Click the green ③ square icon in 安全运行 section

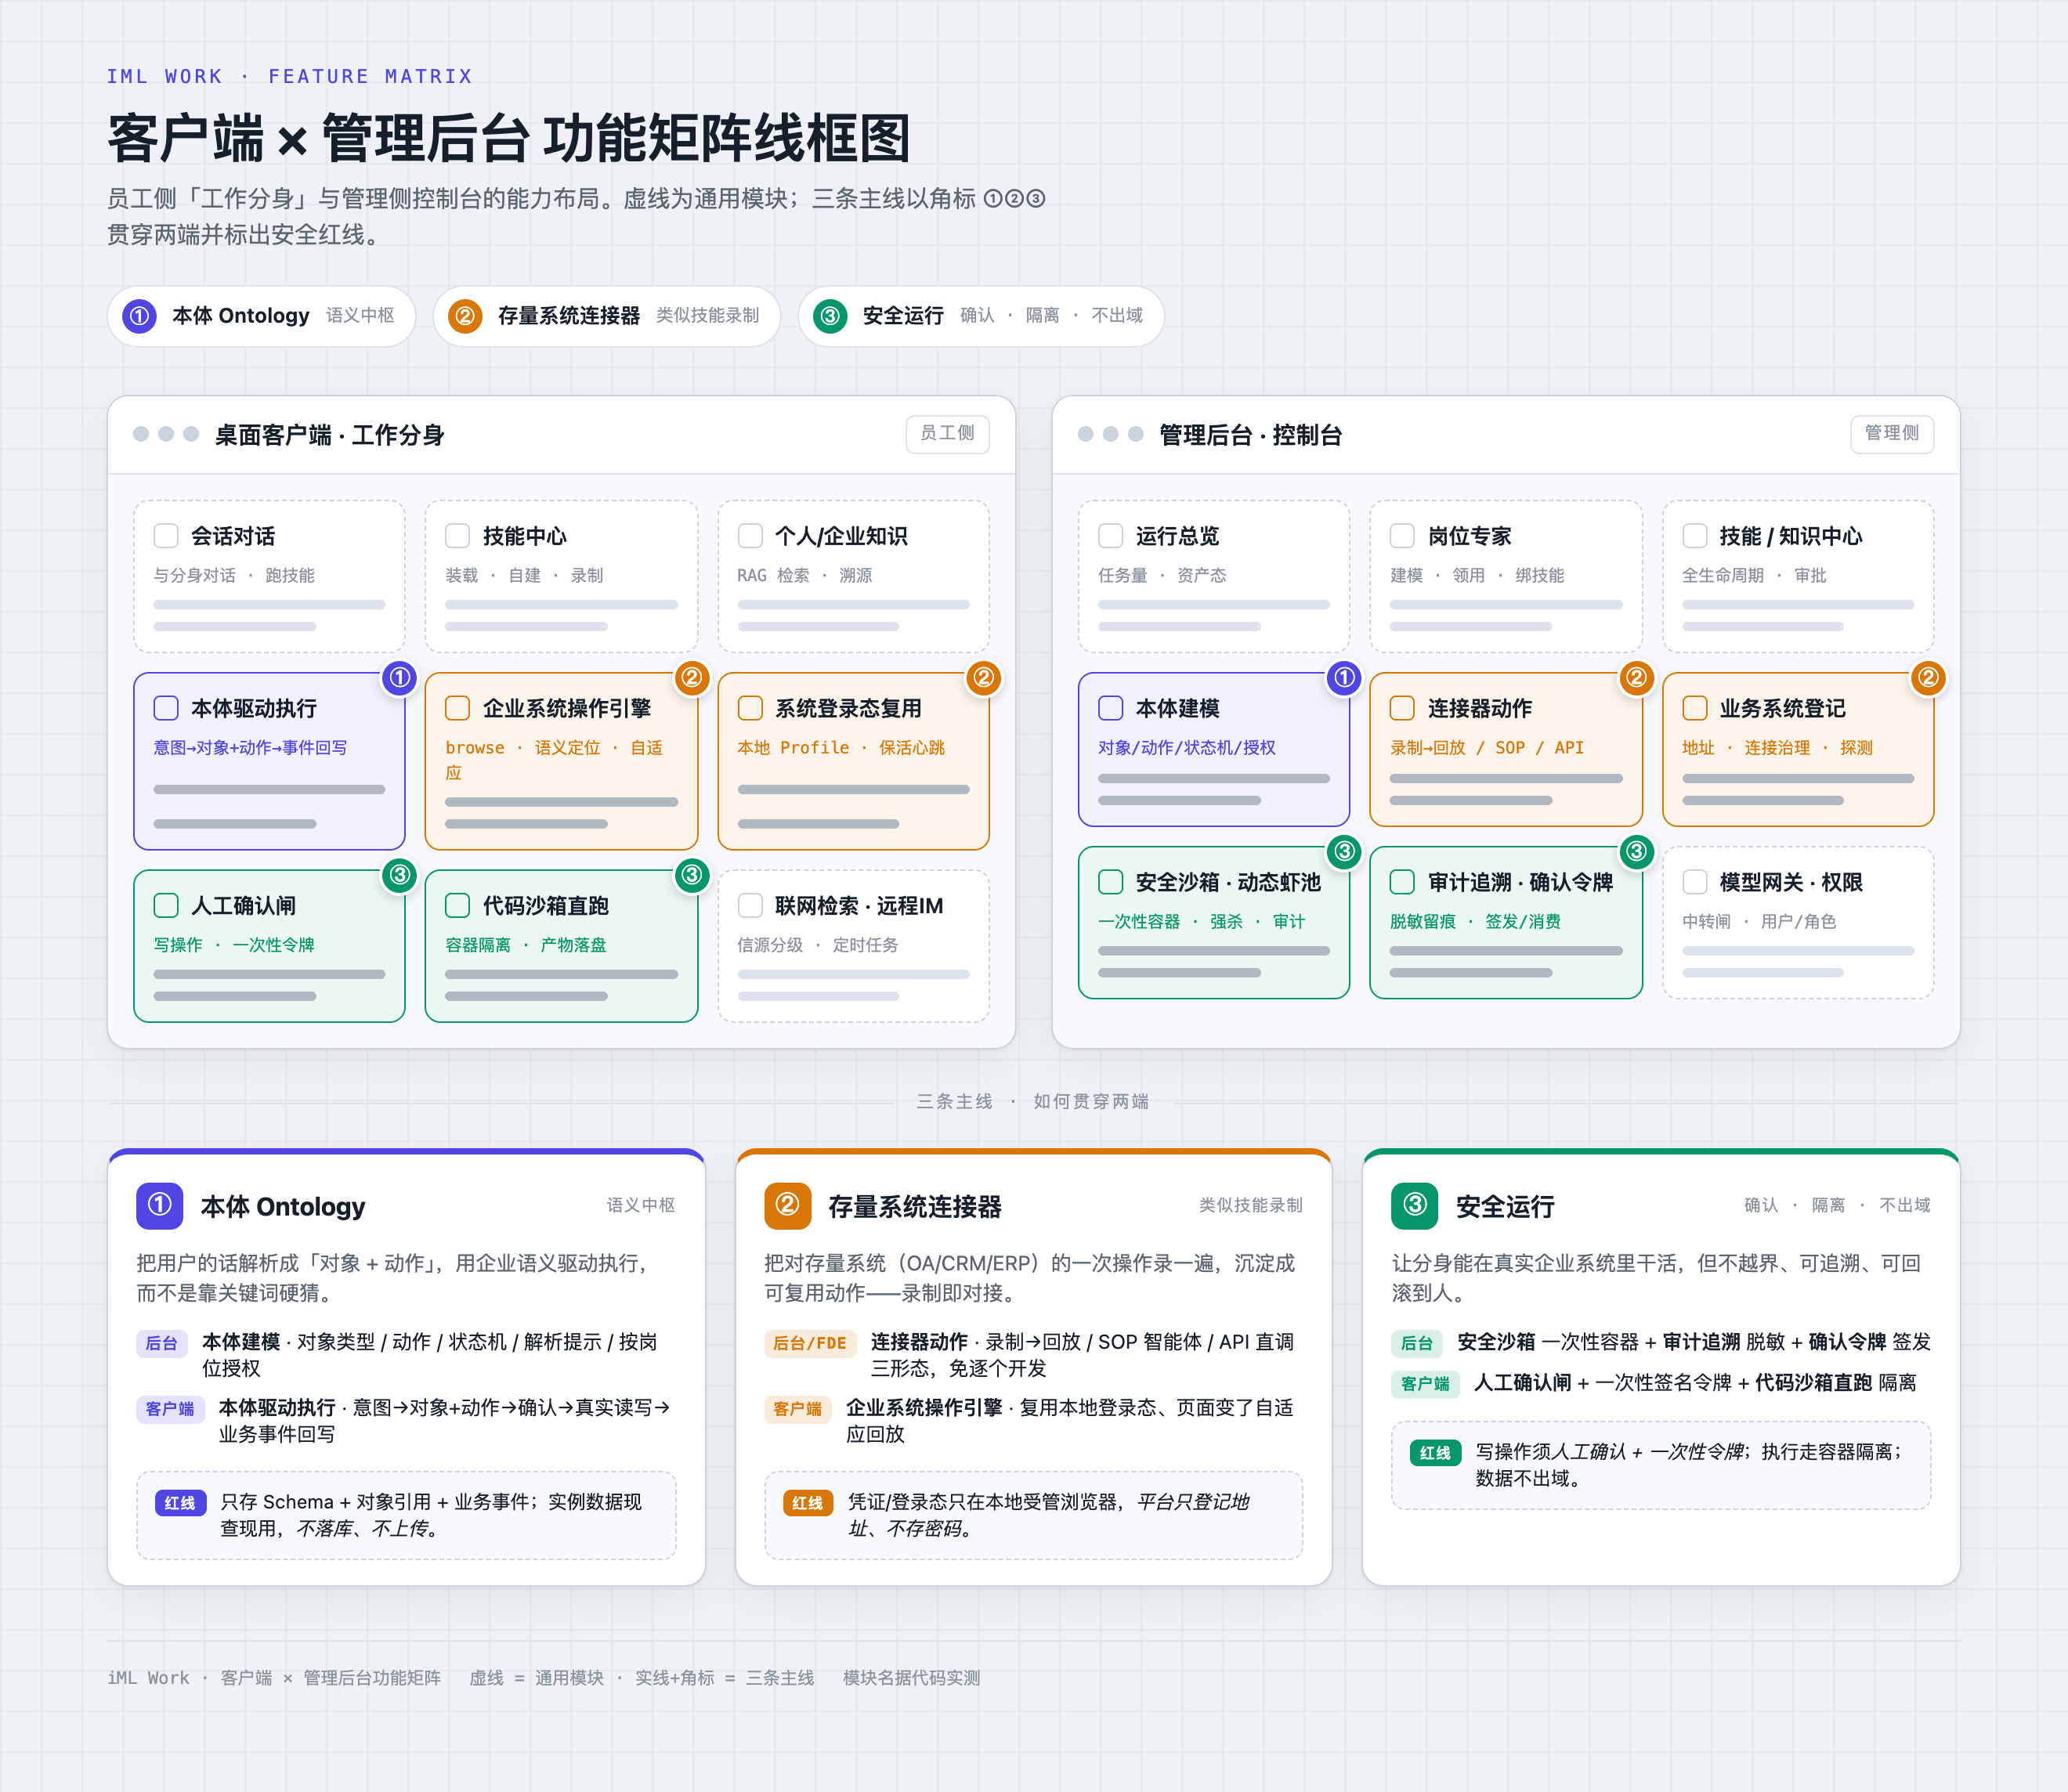(1415, 1206)
